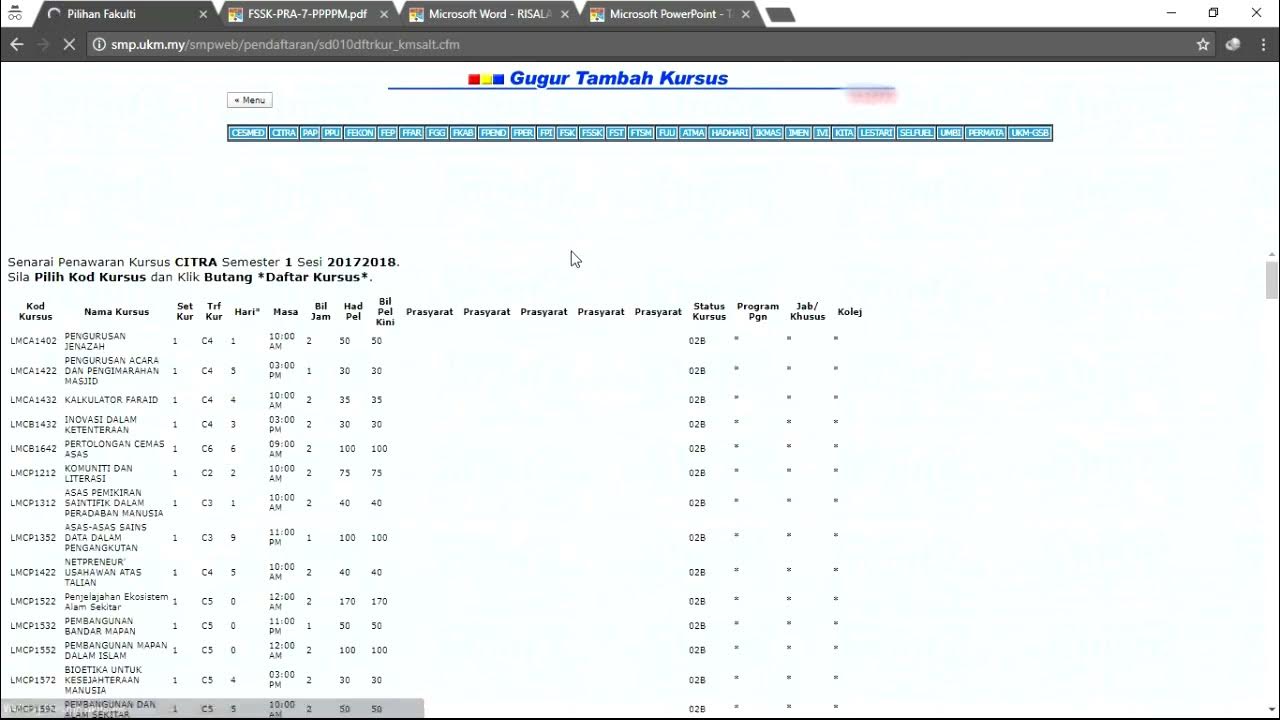Image resolution: width=1280 pixels, height=720 pixels.
Task: Select the FEP faculty button
Action: [387, 133]
